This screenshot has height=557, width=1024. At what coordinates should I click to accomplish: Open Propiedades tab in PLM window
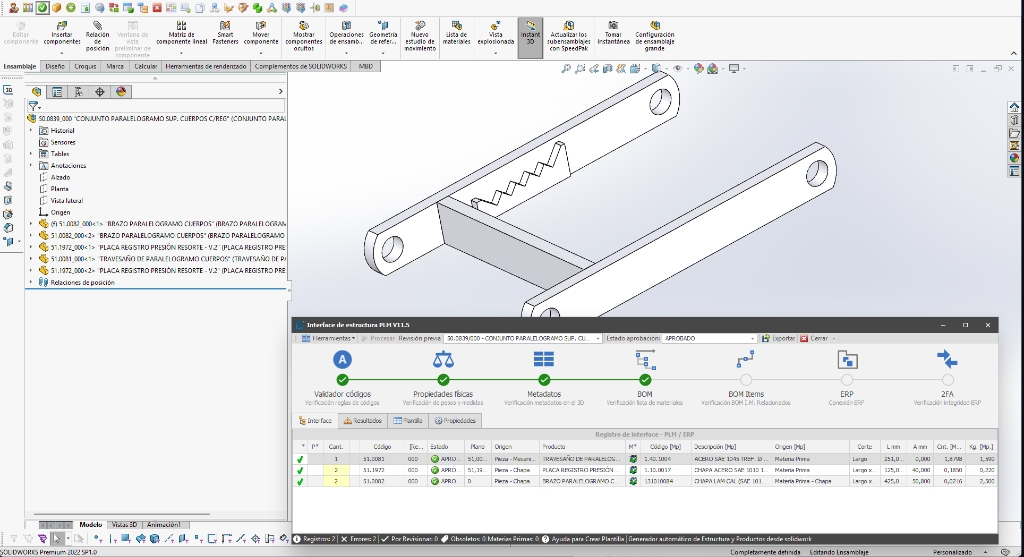(455, 421)
